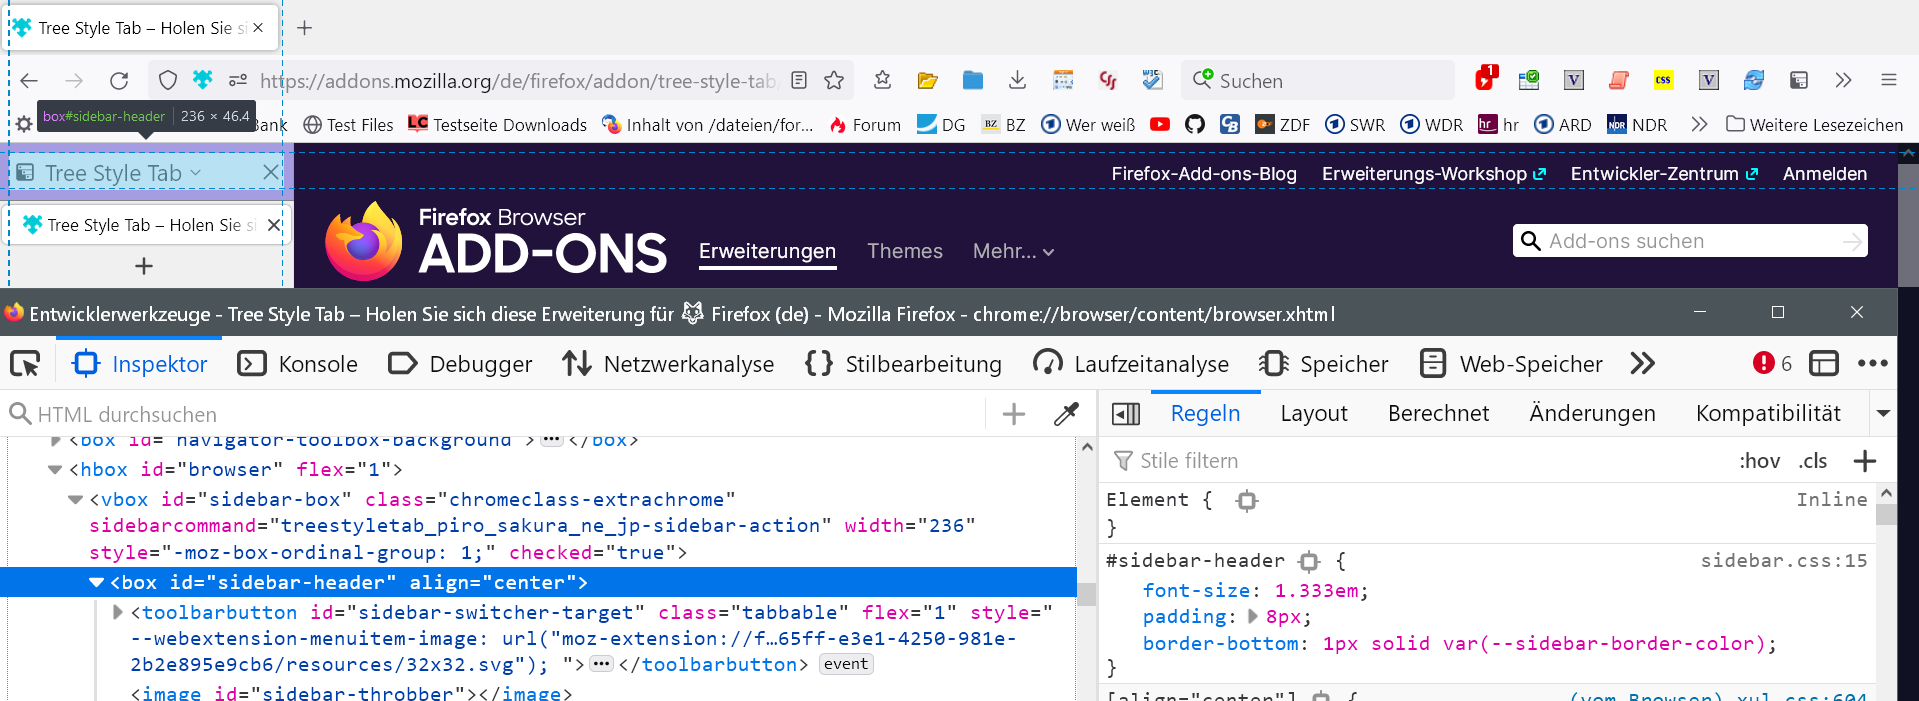Click the browser Back arrow
1919x701 pixels.
pyautogui.click(x=29, y=81)
